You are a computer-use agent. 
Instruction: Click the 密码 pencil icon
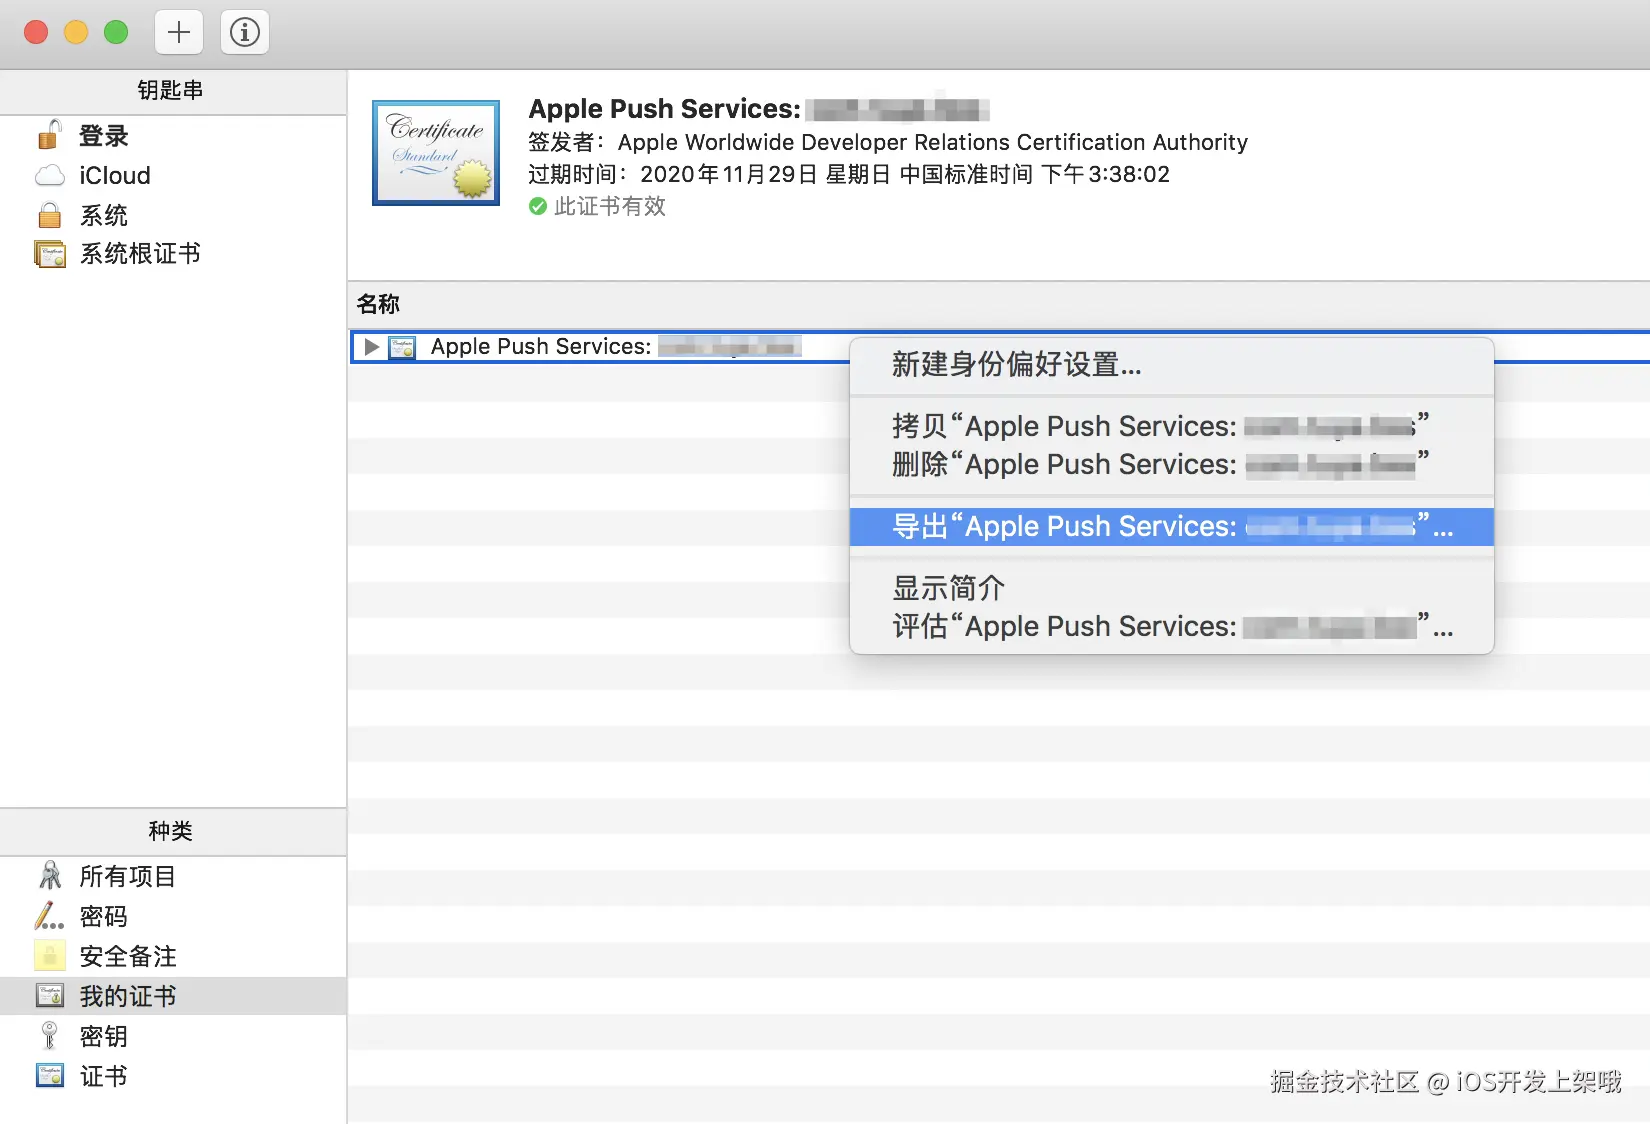click(49, 916)
